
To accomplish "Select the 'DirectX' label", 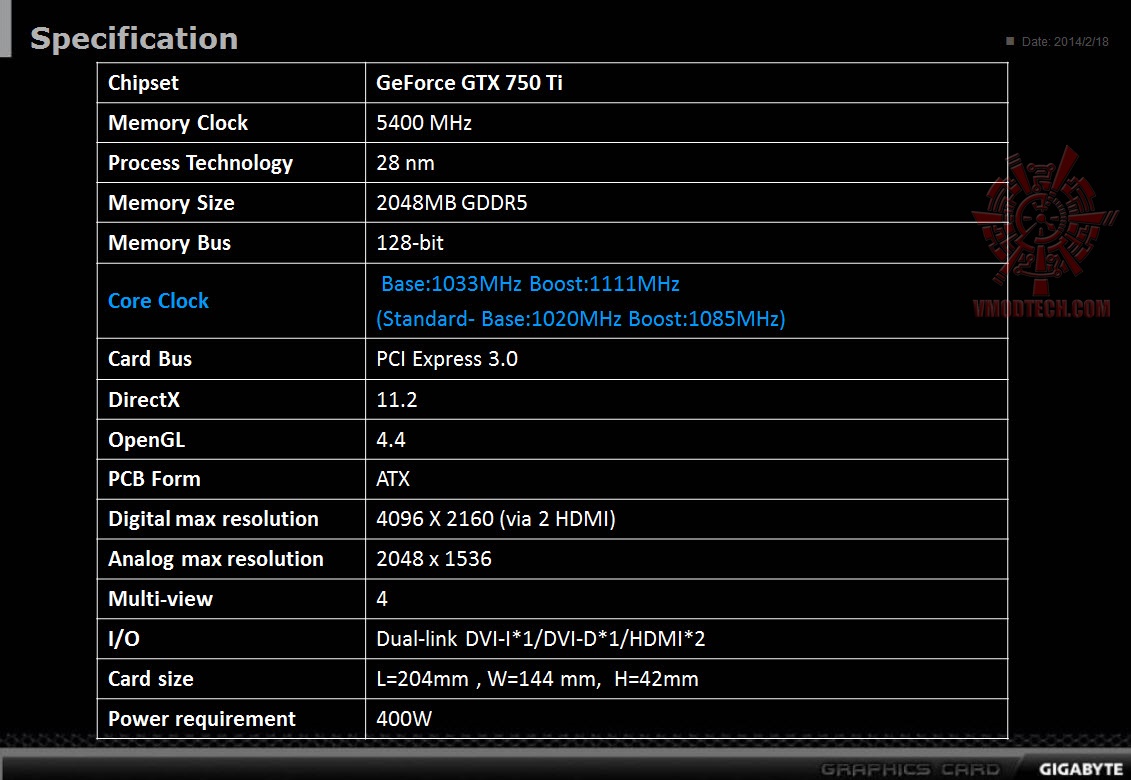I will (144, 400).
